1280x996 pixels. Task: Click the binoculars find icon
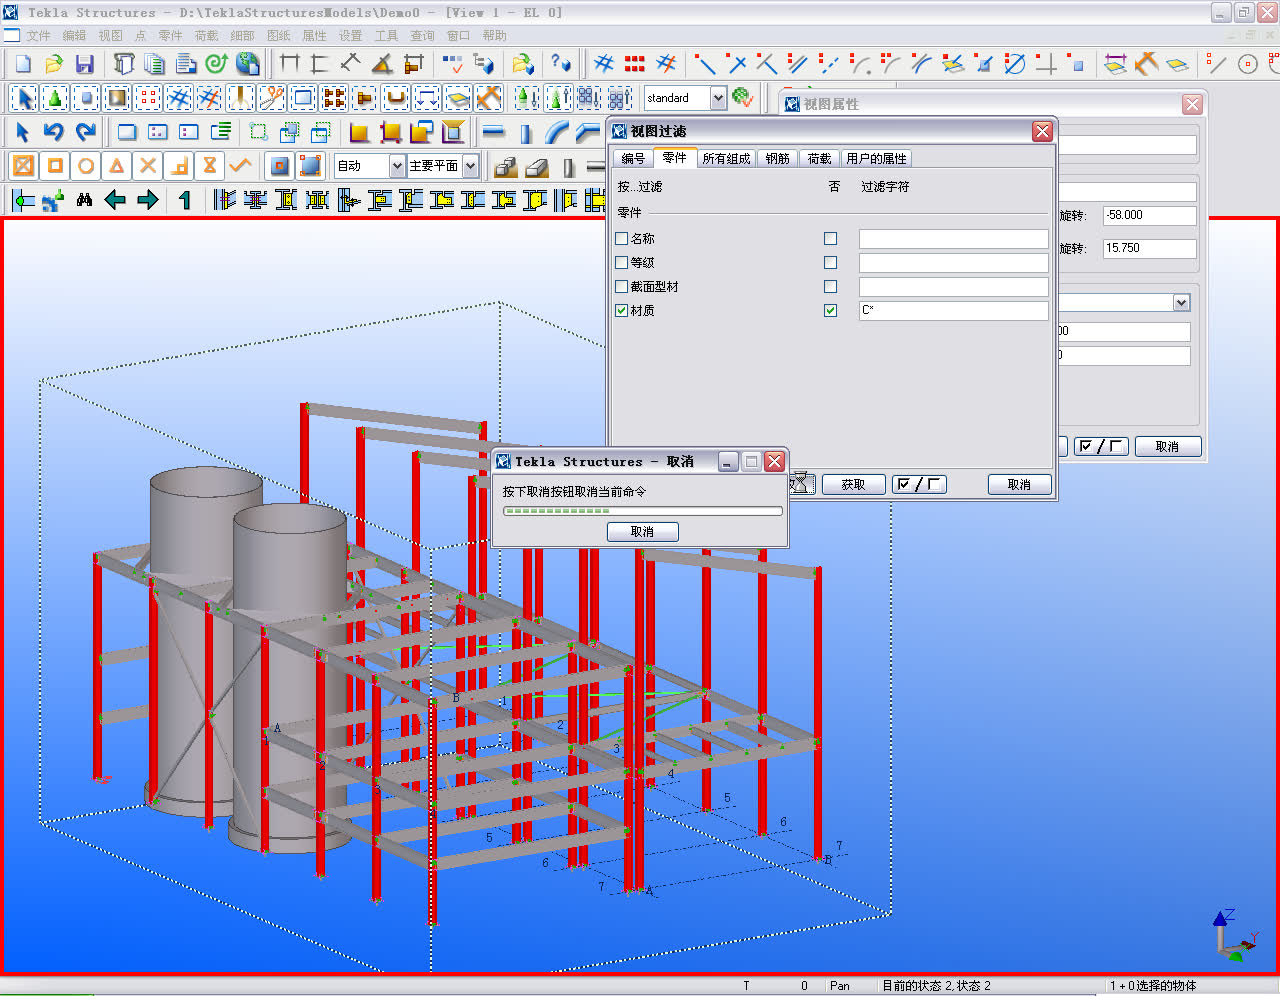click(84, 200)
